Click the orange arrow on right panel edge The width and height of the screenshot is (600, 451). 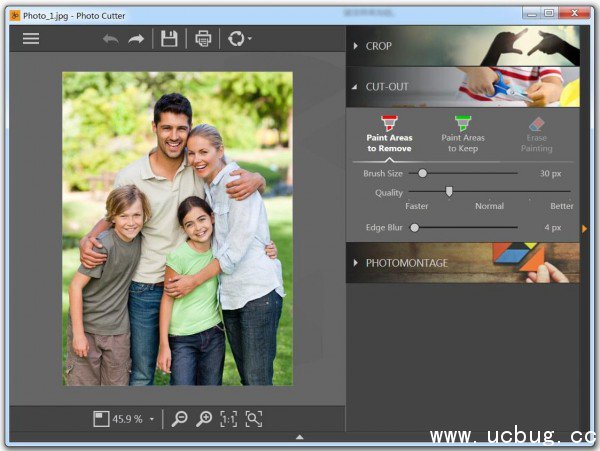(x=584, y=228)
